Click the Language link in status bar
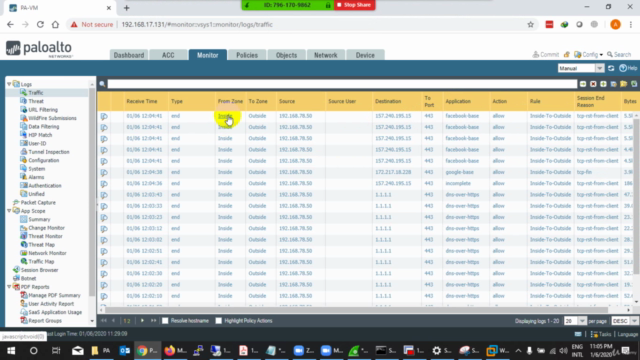This screenshot has width=640, height=360. [x=627, y=334]
